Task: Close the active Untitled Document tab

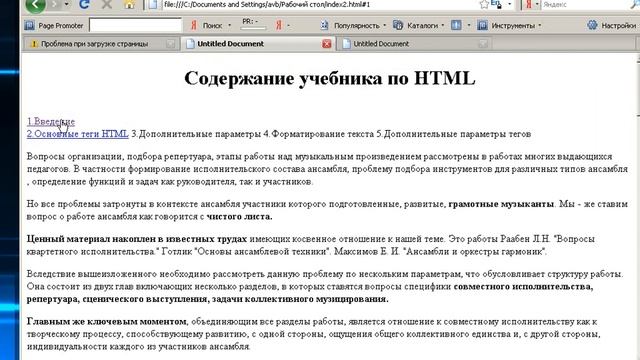Action: [327, 44]
